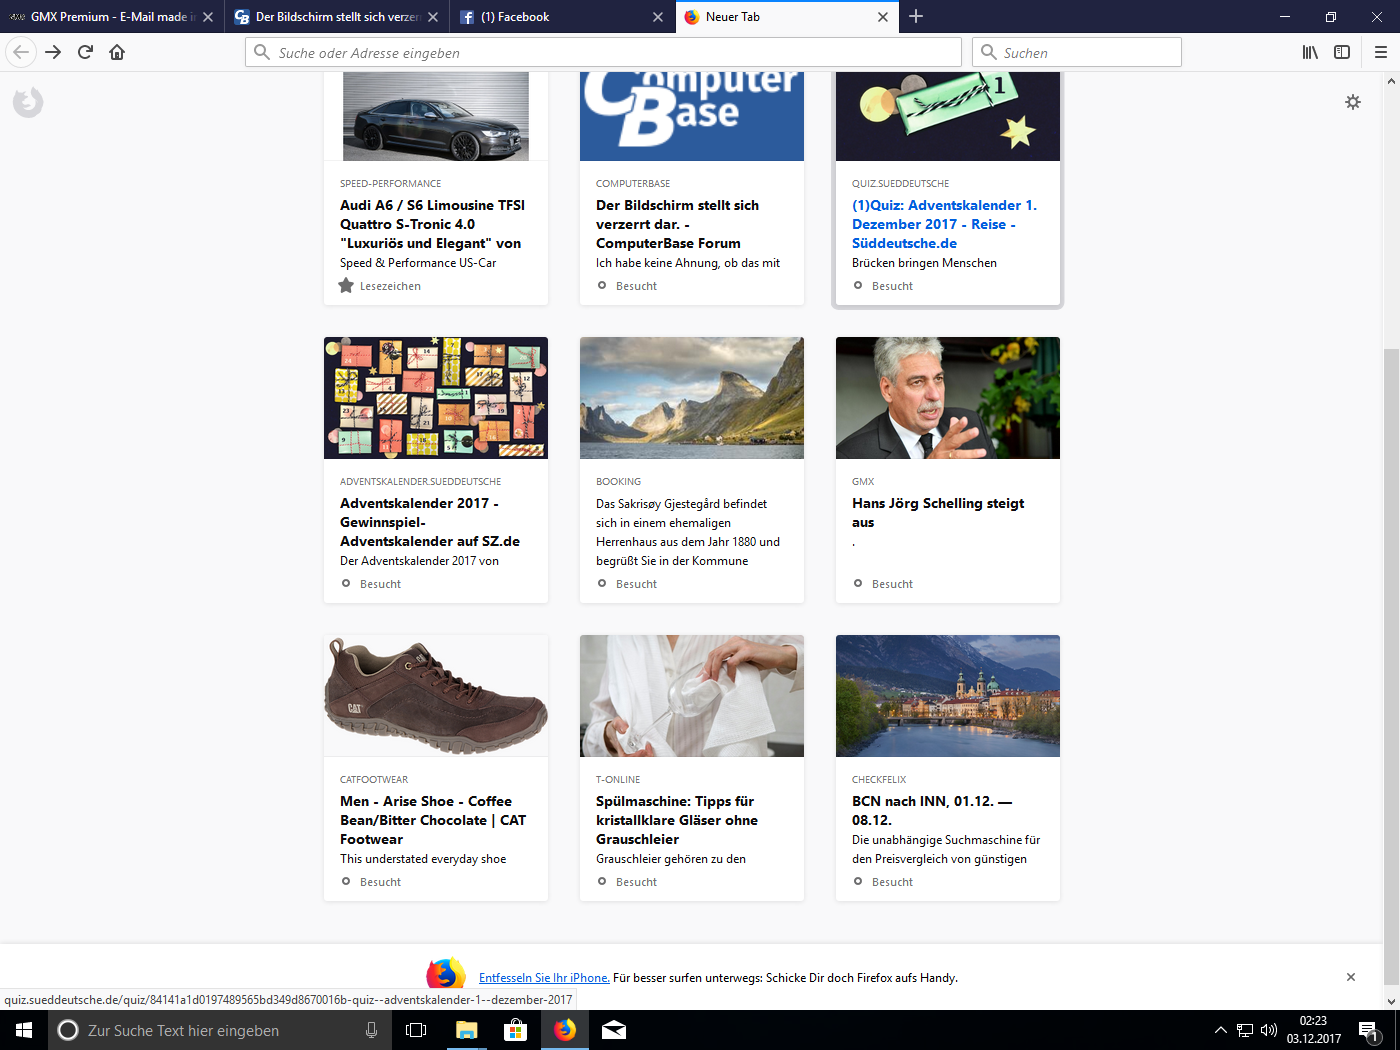Click the advent calendar gifts thumbnail
Viewport: 1400px width, 1050px height.
pyautogui.click(x=436, y=398)
